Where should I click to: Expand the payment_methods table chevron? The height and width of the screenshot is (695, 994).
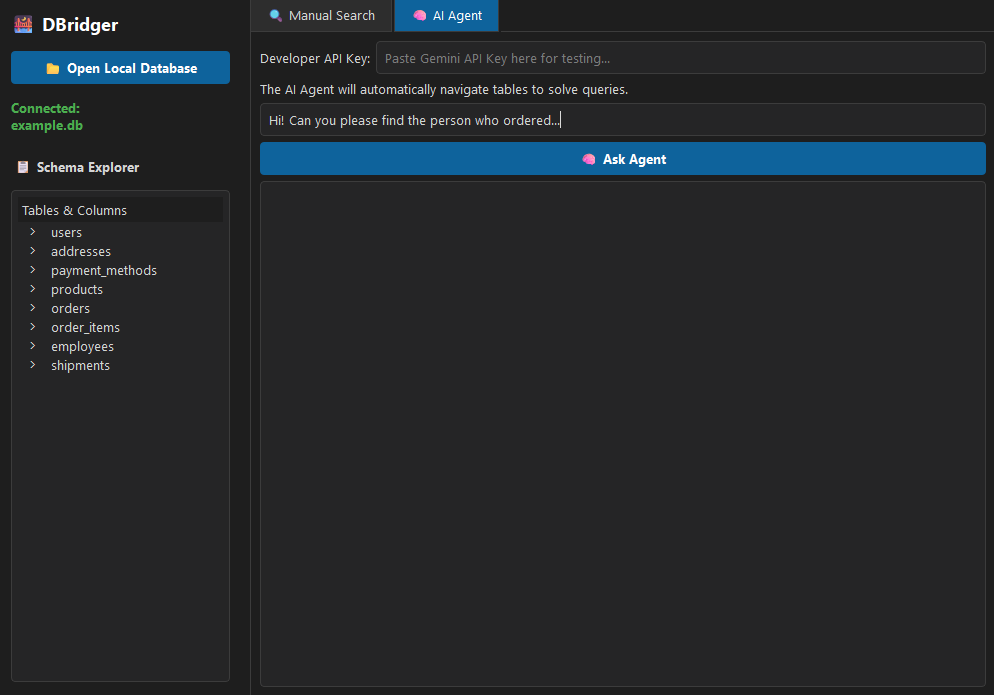click(33, 270)
